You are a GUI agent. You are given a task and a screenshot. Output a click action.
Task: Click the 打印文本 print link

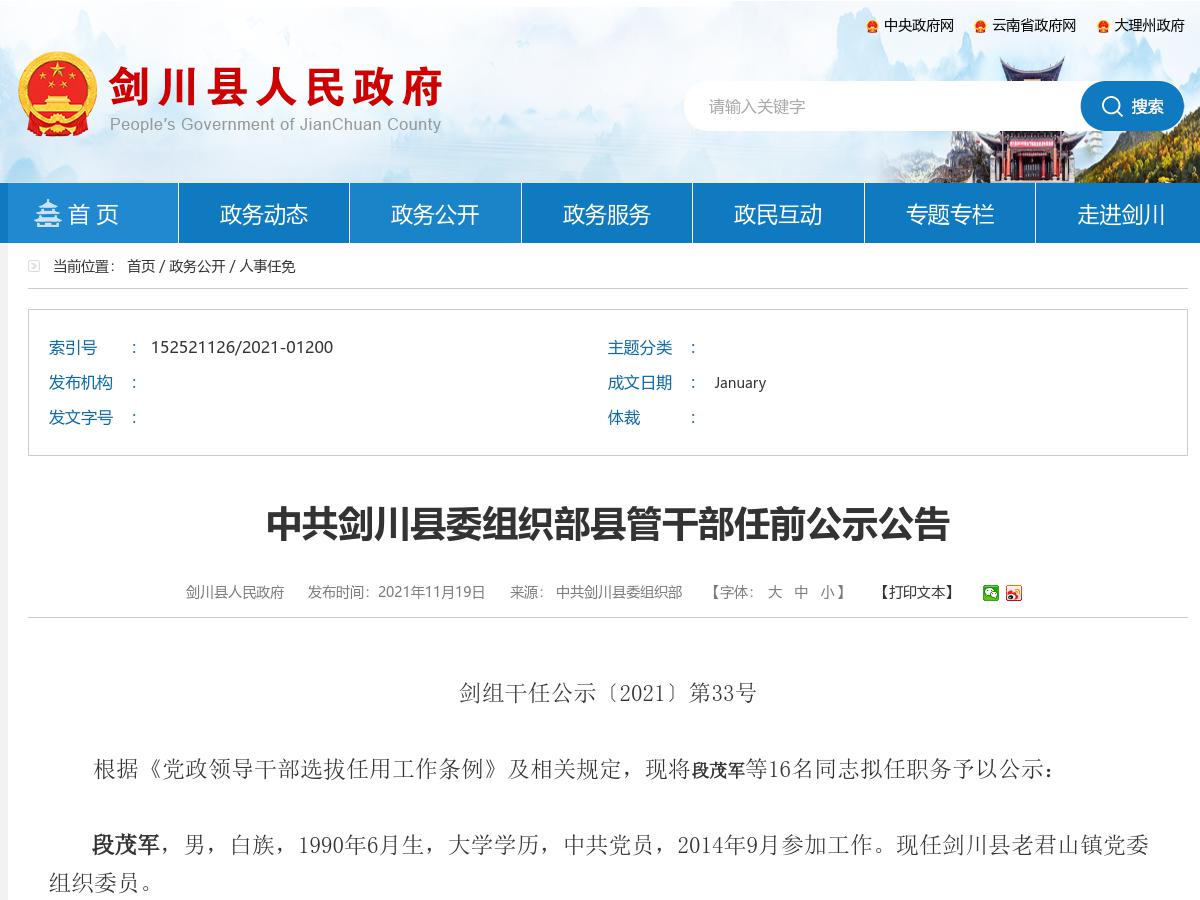[x=916, y=592]
